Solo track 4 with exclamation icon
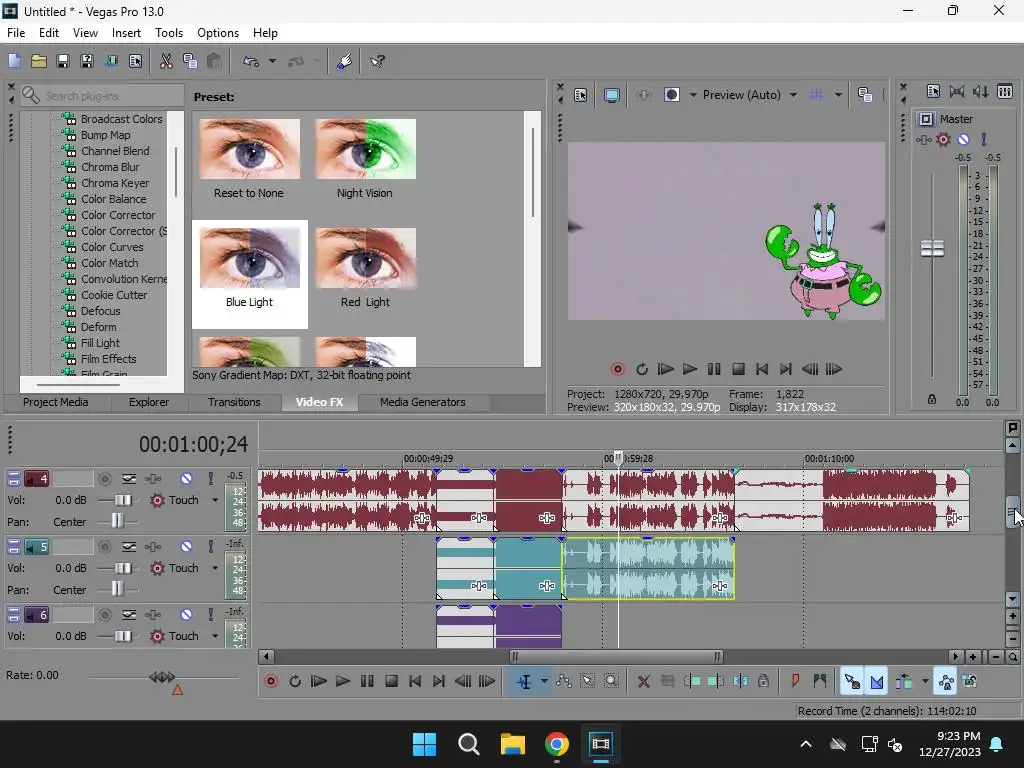This screenshot has width=1024, height=768. [210, 479]
